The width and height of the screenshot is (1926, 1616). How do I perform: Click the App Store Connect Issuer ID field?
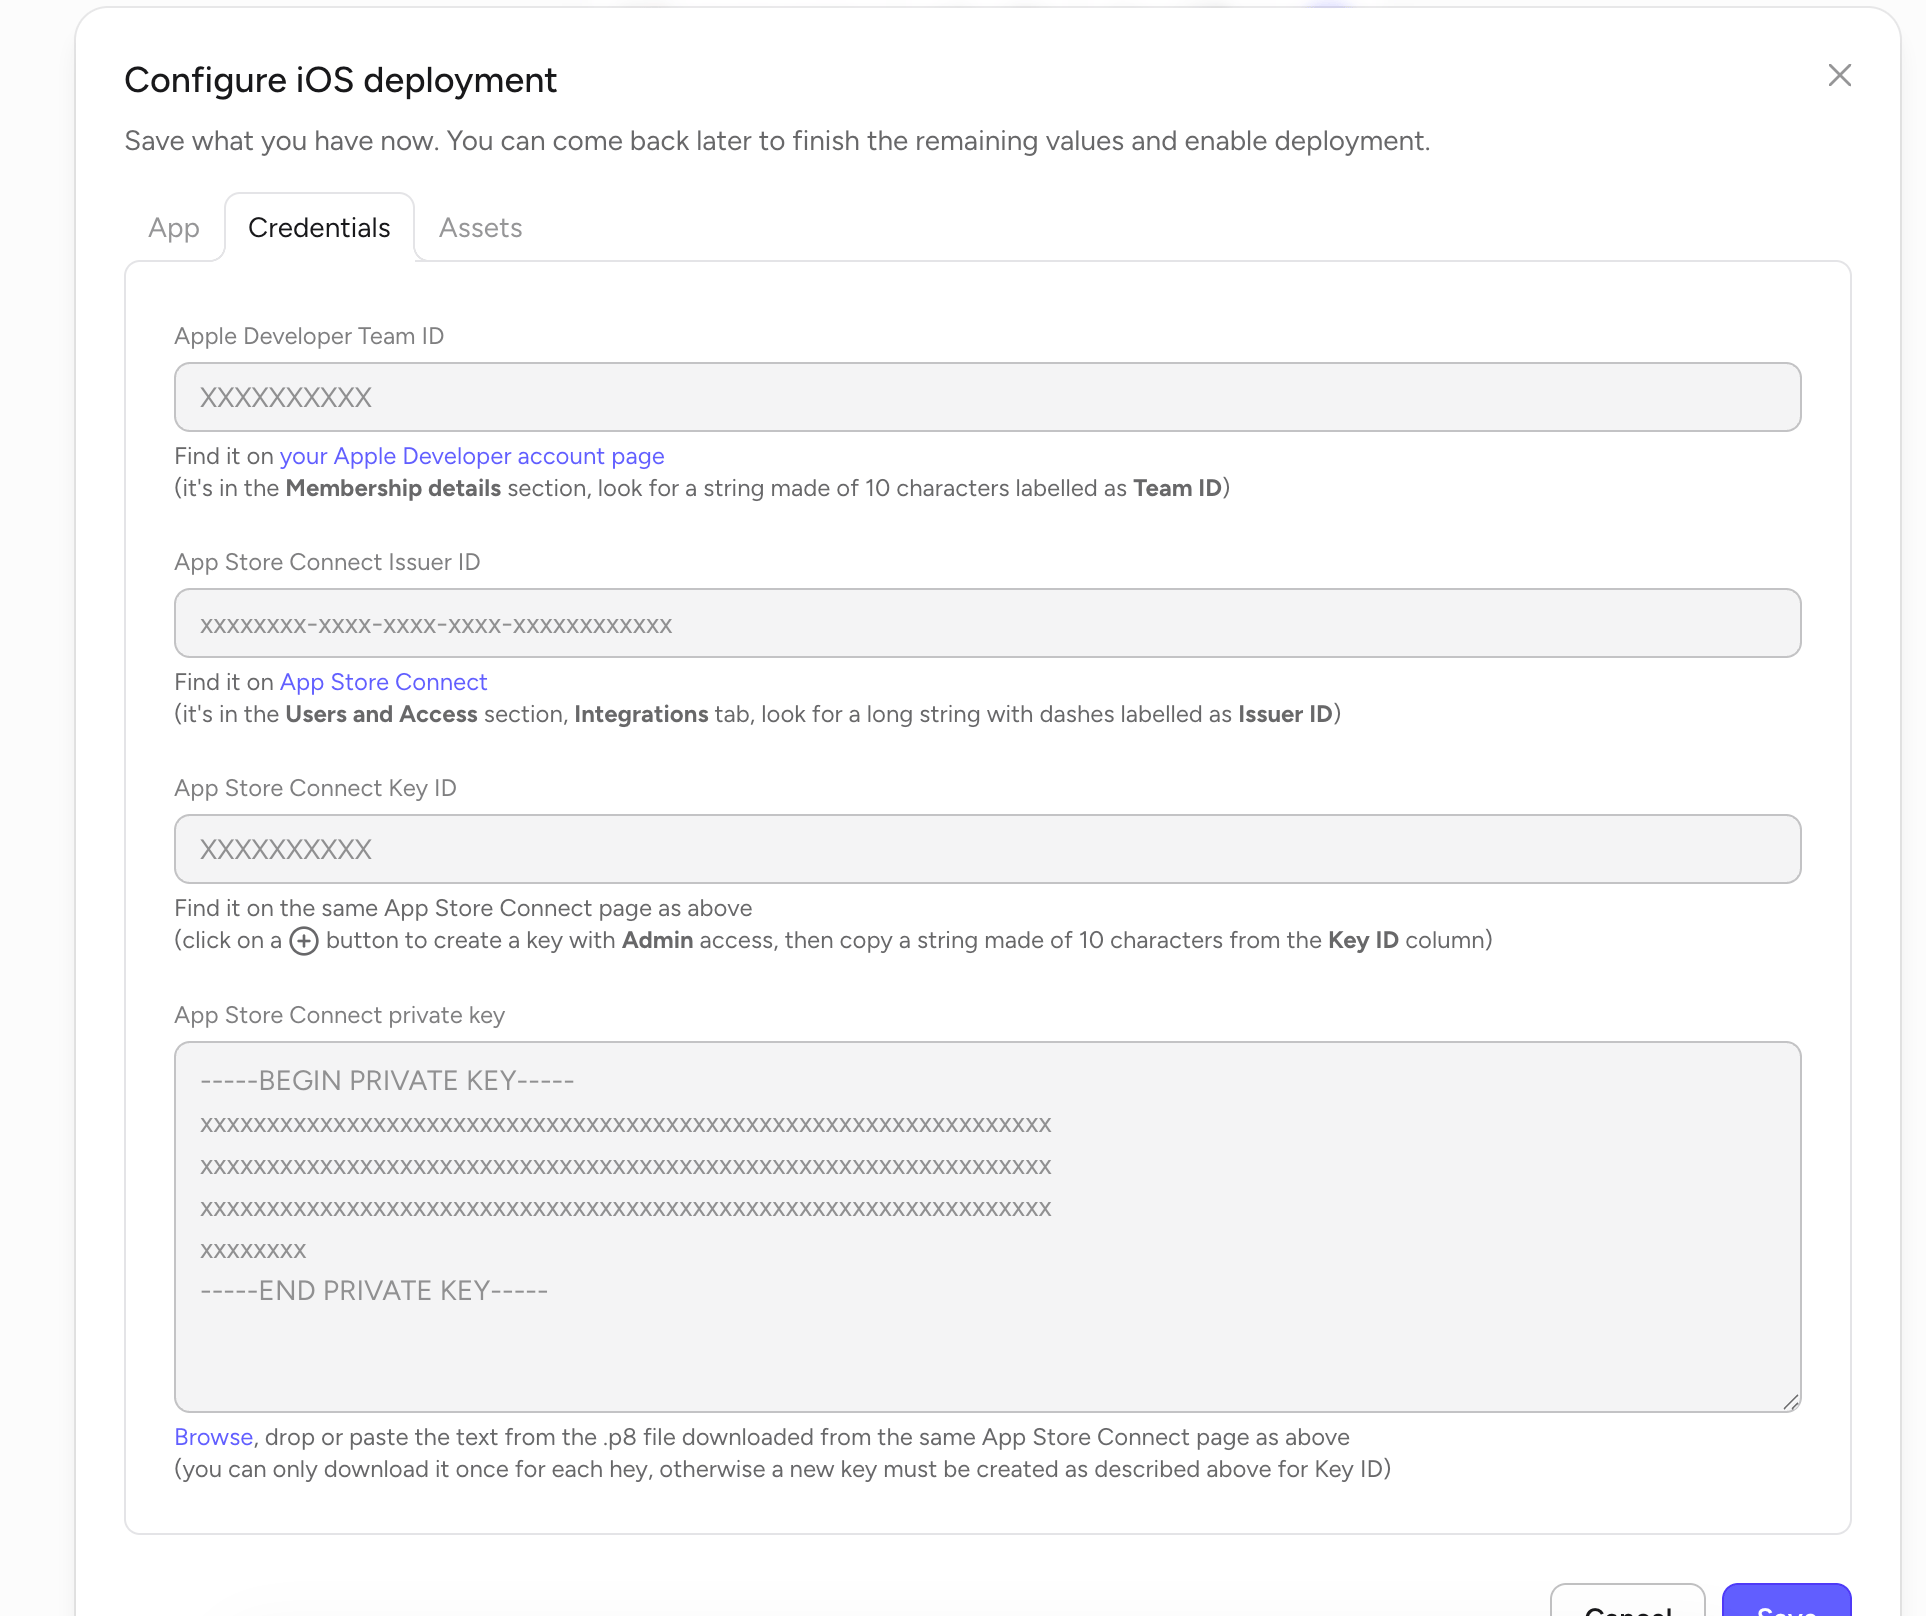(x=987, y=623)
